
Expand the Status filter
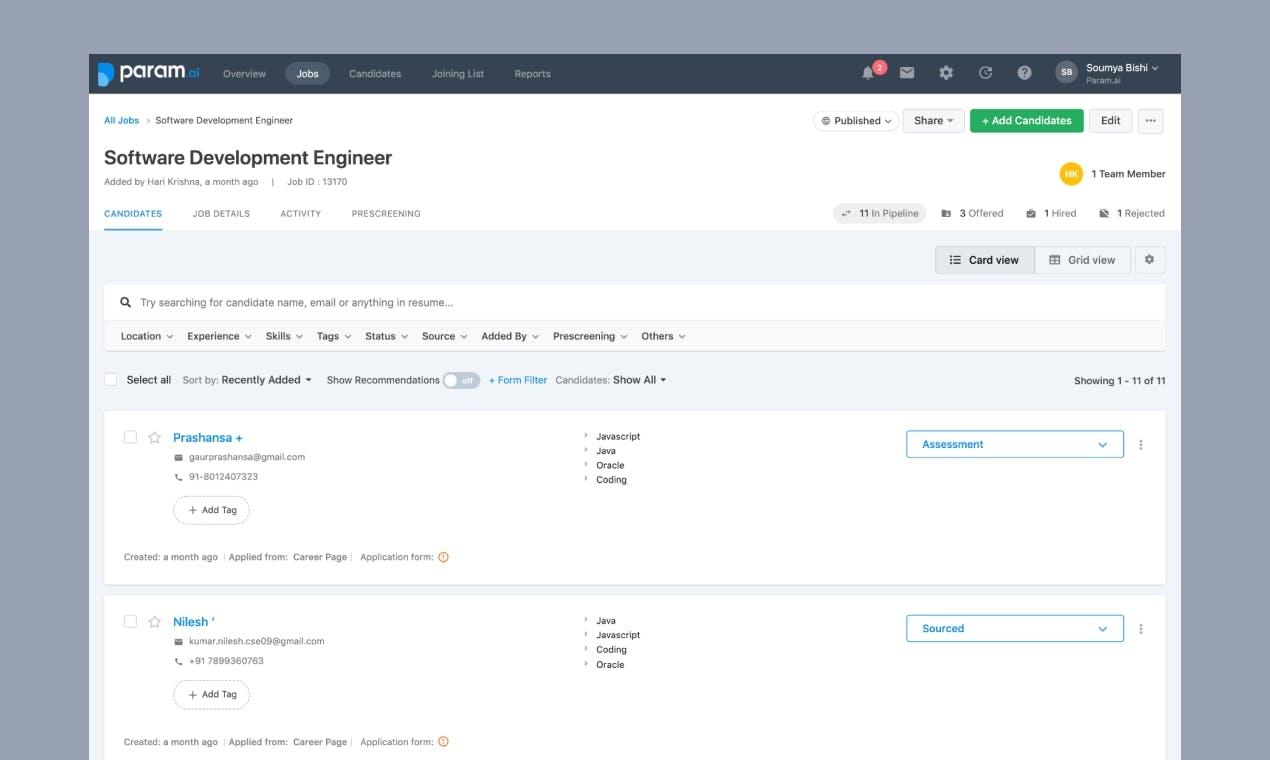coord(386,336)
